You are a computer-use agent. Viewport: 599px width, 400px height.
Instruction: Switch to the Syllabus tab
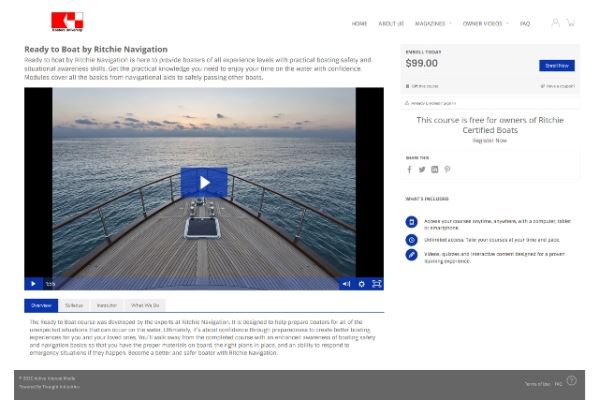tap(74, 305)
